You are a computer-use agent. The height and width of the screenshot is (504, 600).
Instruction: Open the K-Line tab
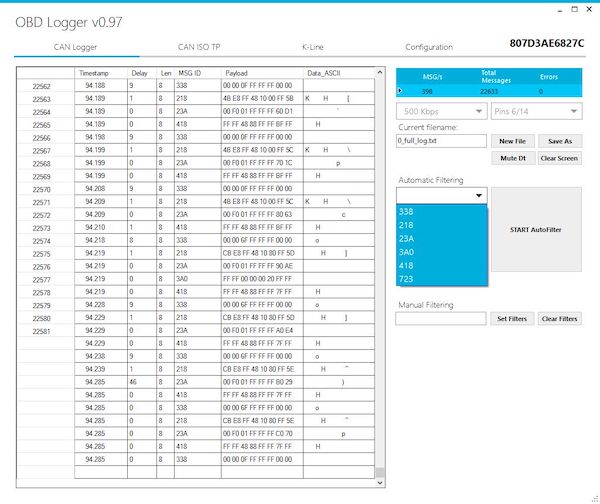coord(313,47)
